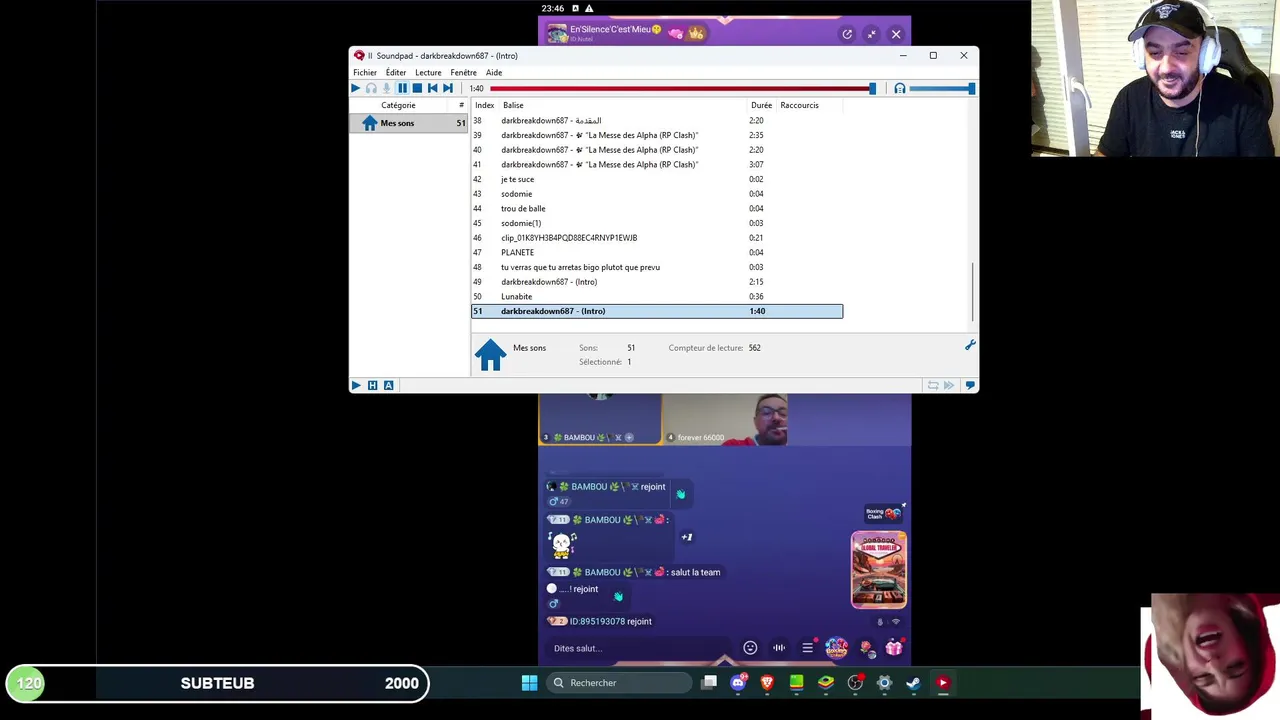The width and height of the screenshot is (1280, 720).
Task: Open the Aide menu
Action: point(494,73)
